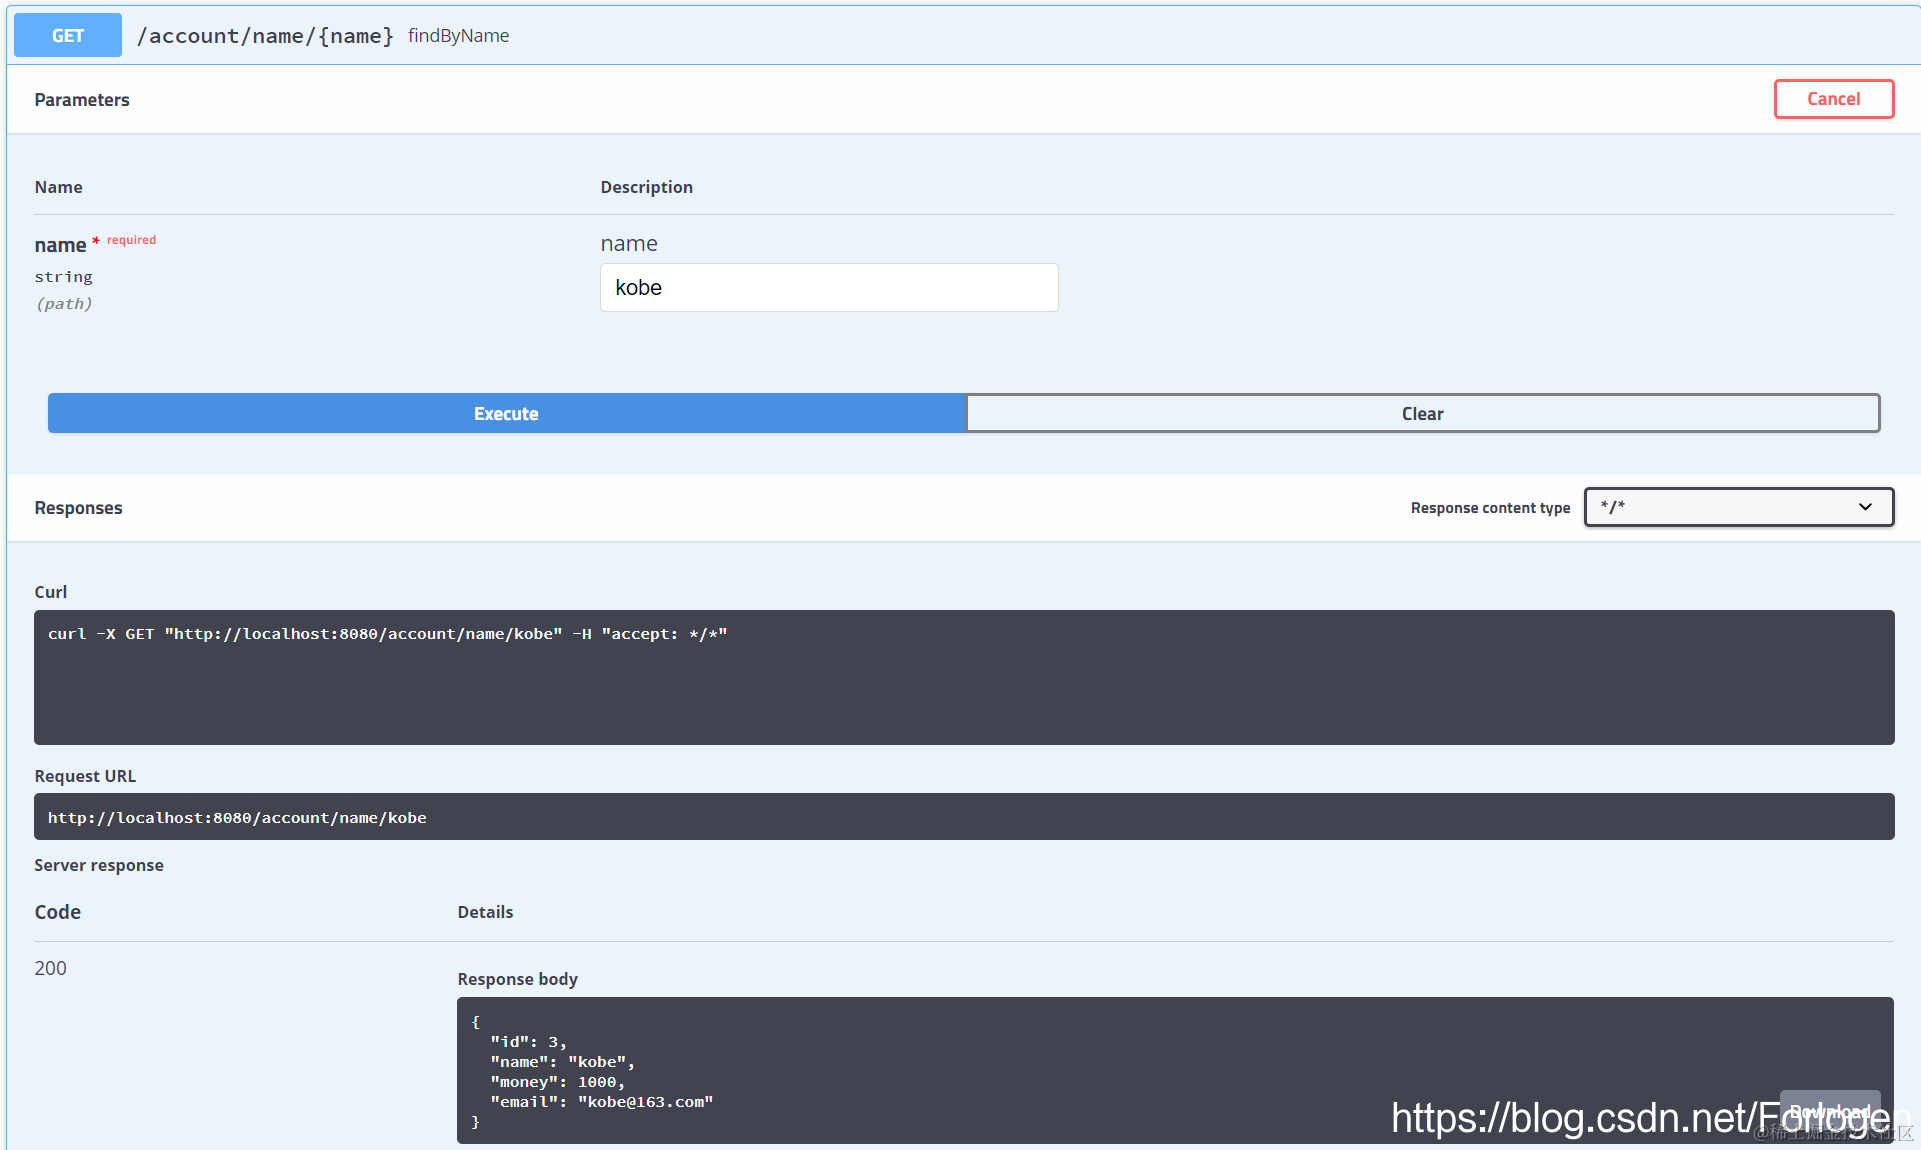
Task: Click the Parameters section header
Action: tap(82, 100)
